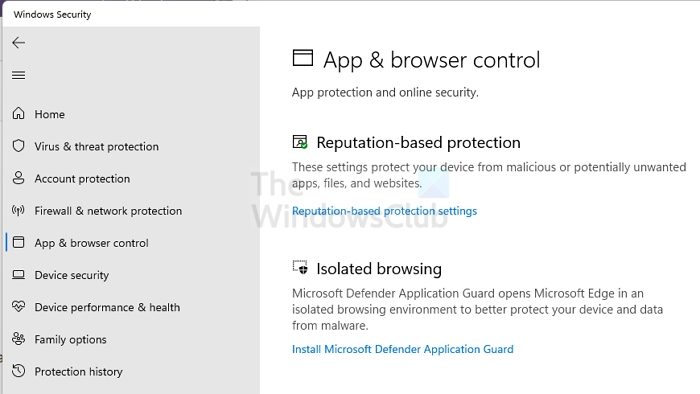Click the App & browser control sidebar icon
This screenshot has height=394, width=700.
(x=18, y=242)
